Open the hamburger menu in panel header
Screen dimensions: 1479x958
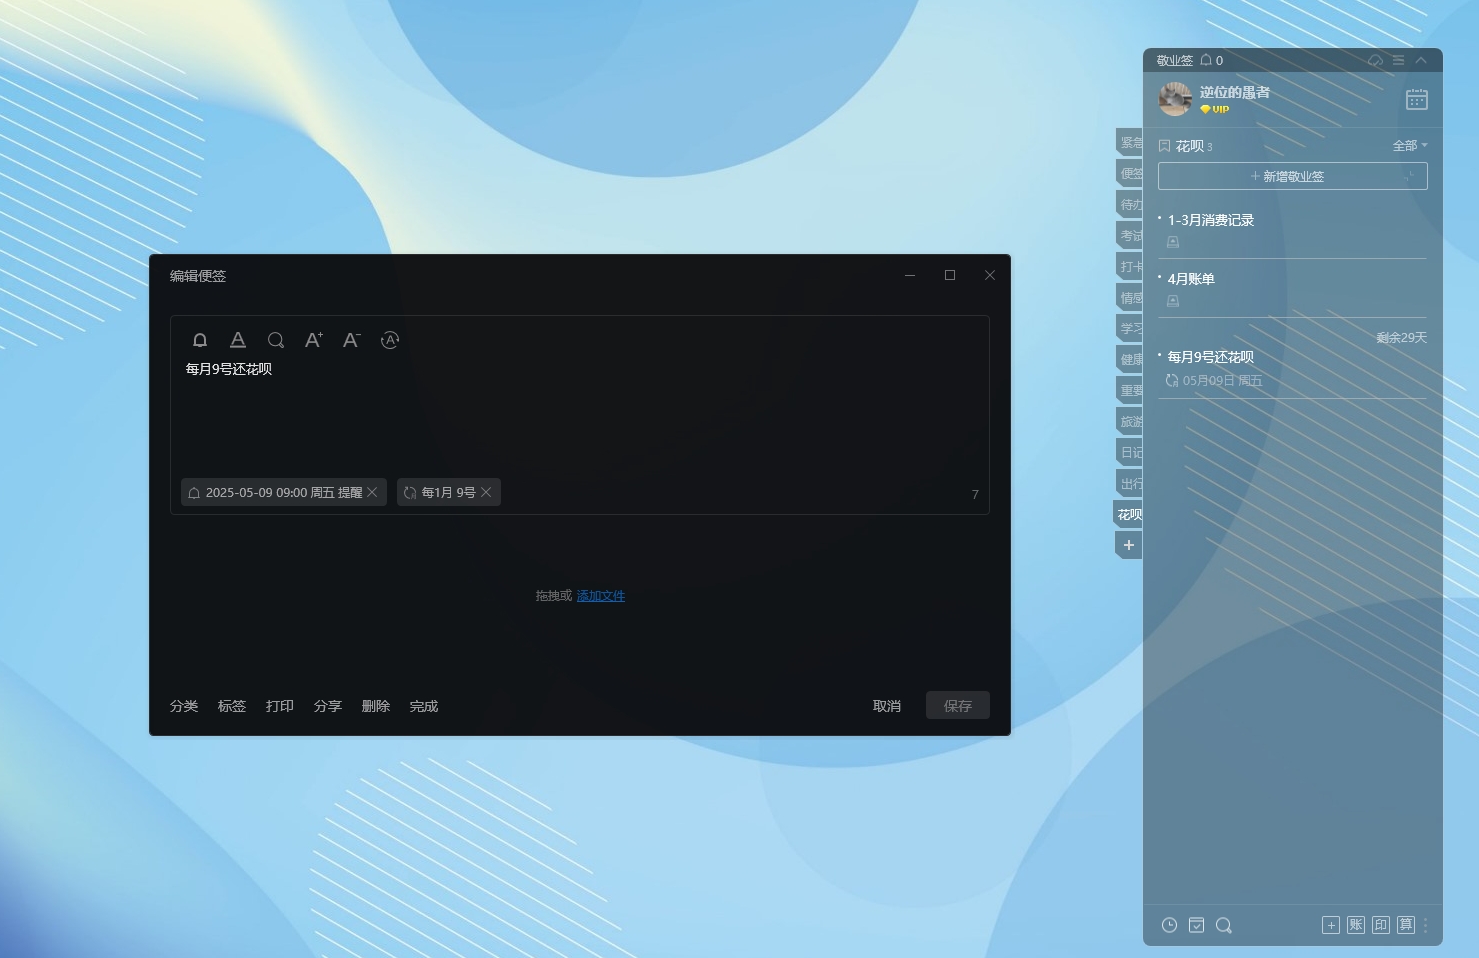point(1398,61)
